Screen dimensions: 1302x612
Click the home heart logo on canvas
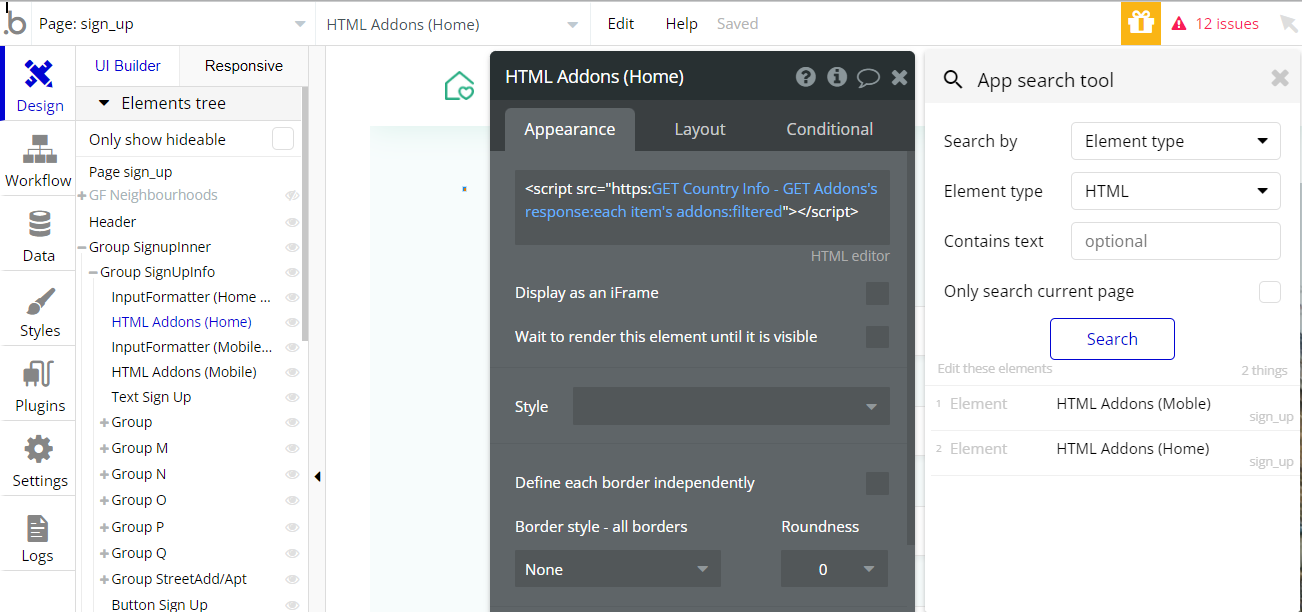coord(459,86)
